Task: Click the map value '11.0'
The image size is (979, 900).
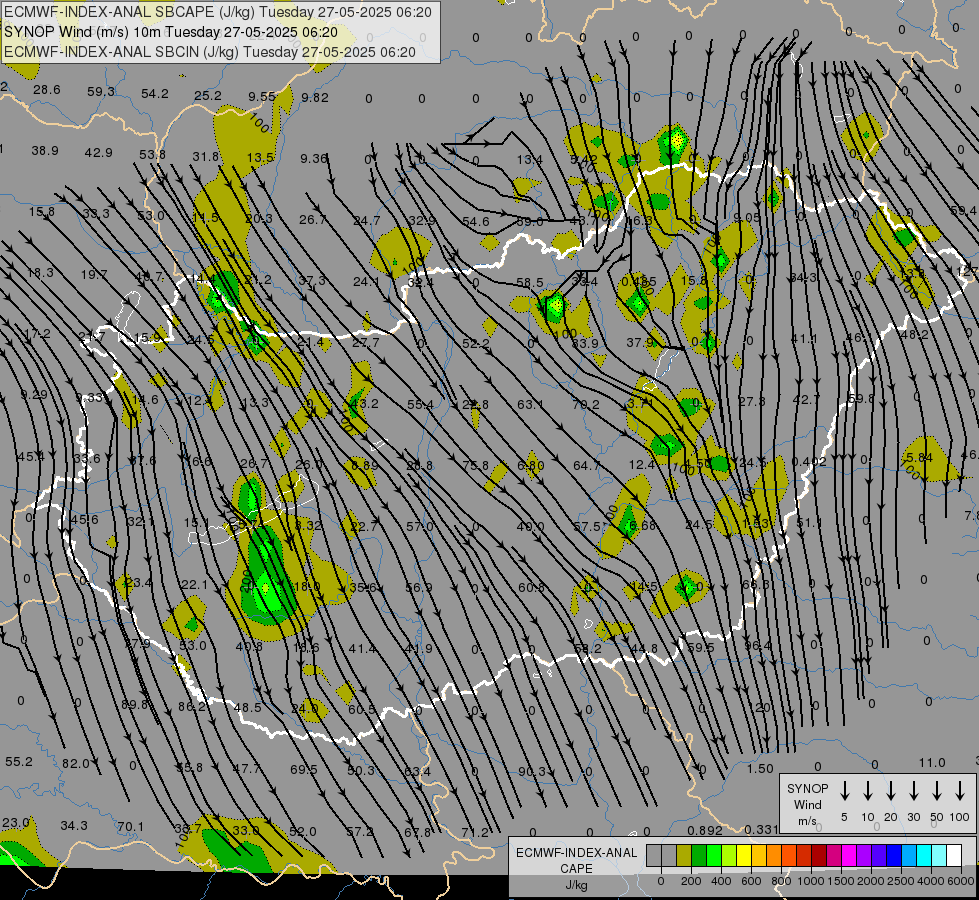Action: click(x=932, y=763)
